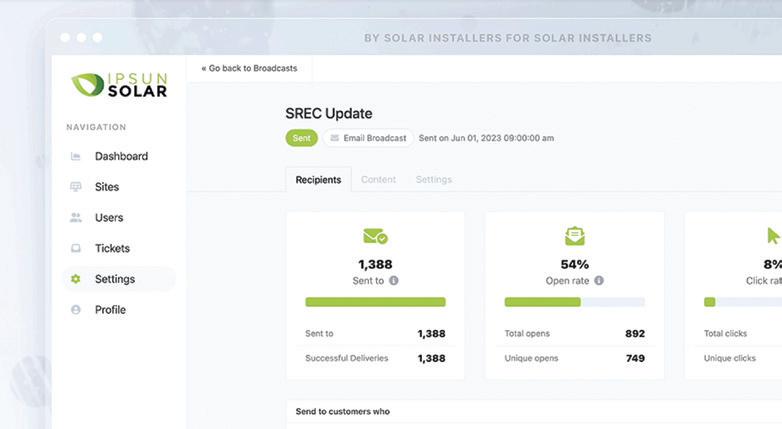Open Dashboard from the navigation menu
The image size is (782, 429).
click(121, 157)
